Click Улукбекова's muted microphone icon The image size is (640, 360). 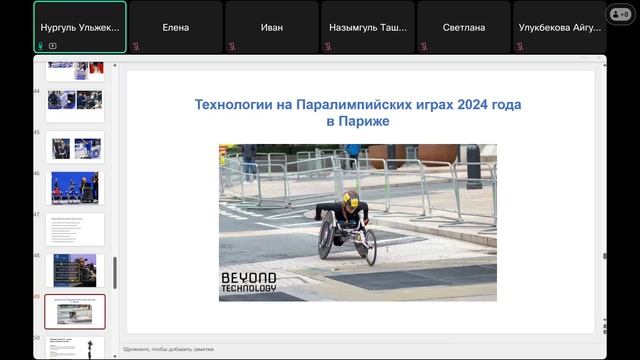pyautogui.click(x=520, y=46)
